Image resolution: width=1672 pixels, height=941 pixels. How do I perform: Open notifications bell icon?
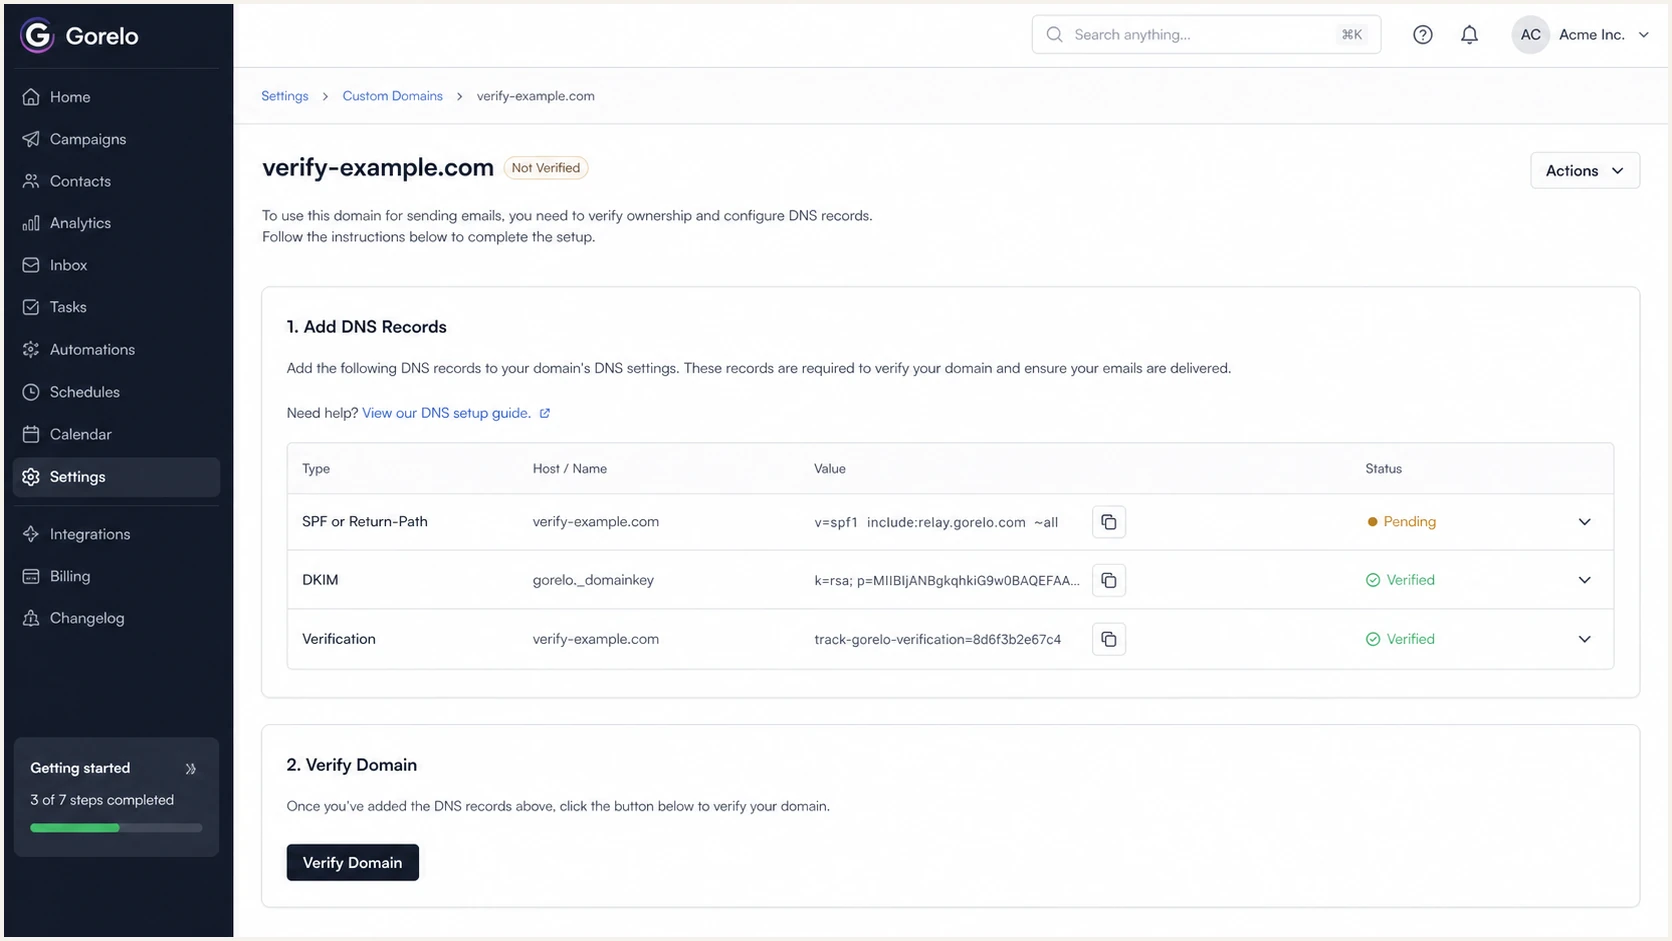(x=1469, y=35)
